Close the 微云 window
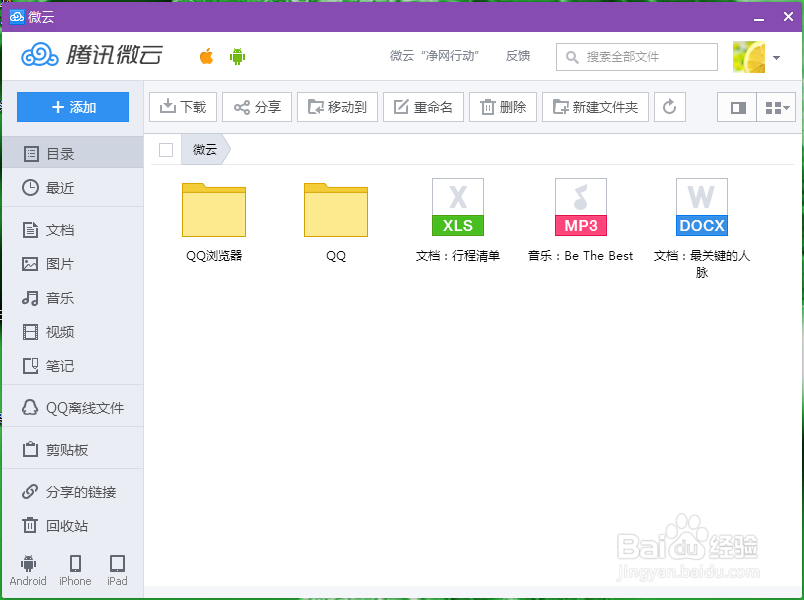804x600 pixels. coord(788,17)
